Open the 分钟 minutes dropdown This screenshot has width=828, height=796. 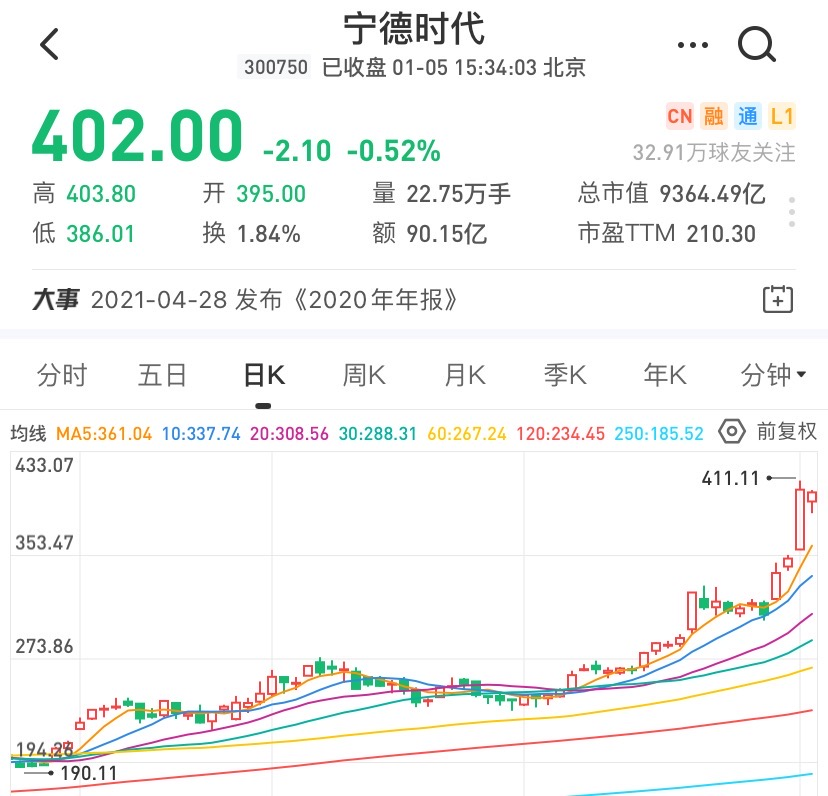click(x=773, y=375)
